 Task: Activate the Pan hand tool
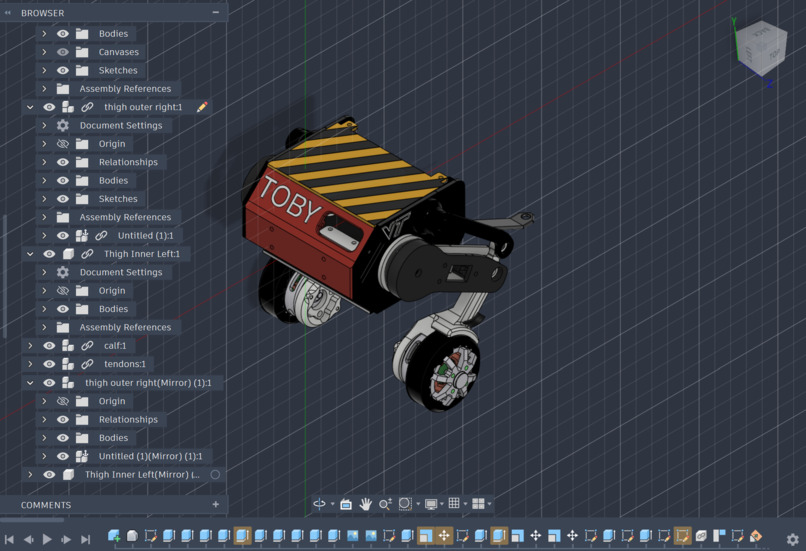(x=365, y=504)
